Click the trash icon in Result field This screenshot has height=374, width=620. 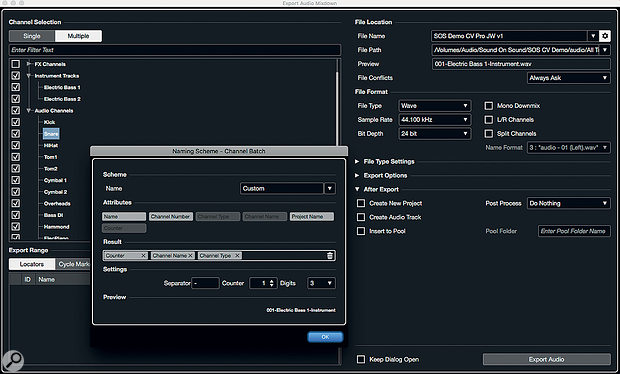tap(330, 256)
